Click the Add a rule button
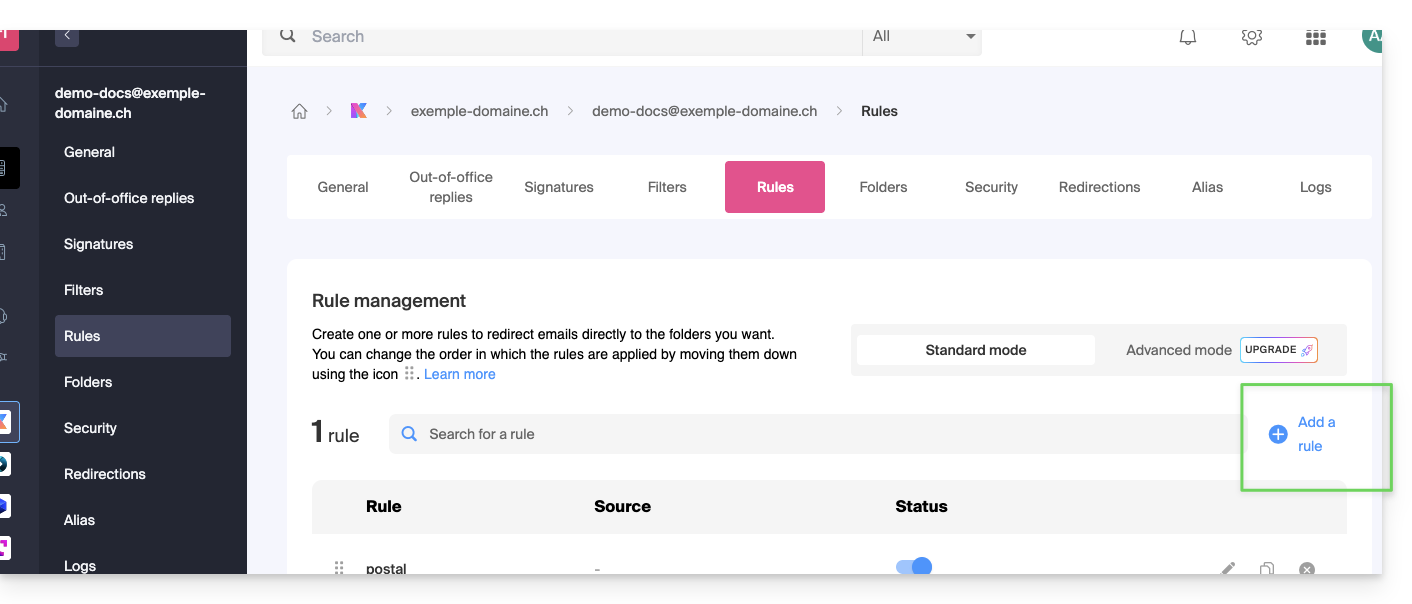1412x604 pixels. (1303, 434)
